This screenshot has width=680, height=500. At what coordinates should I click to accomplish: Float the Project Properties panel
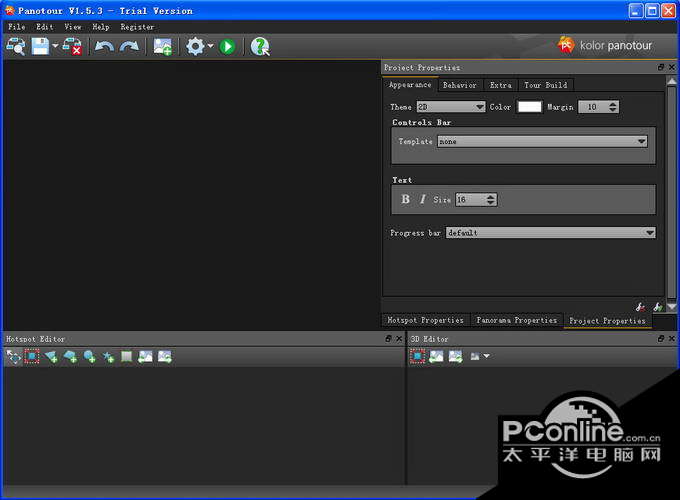[660, 67]
